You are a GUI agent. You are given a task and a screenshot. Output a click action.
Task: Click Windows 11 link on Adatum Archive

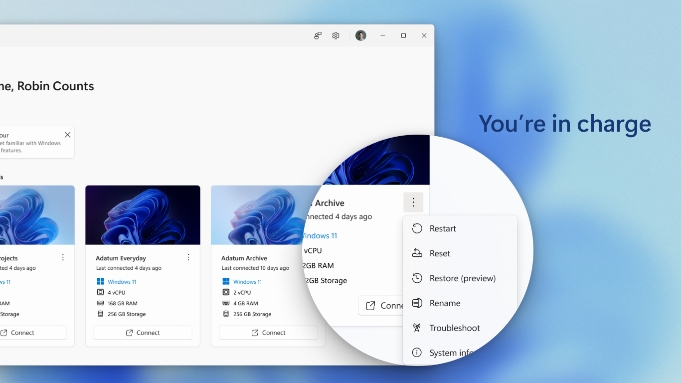click(247, 282)
